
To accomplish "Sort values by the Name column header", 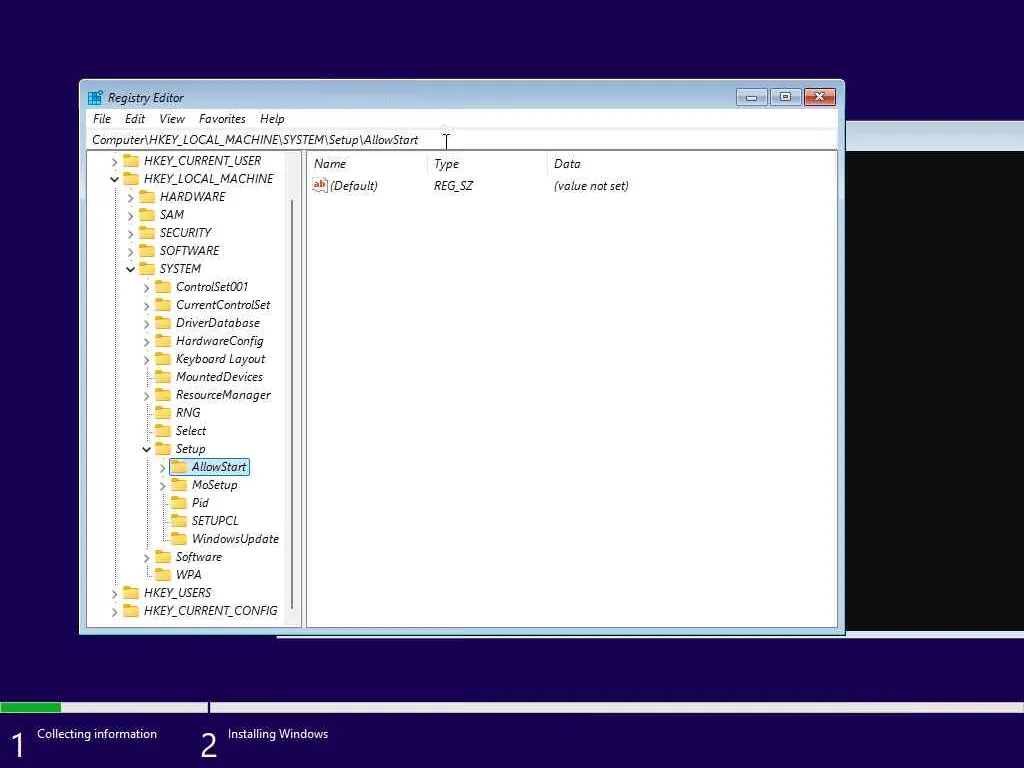I will (368, 164).
